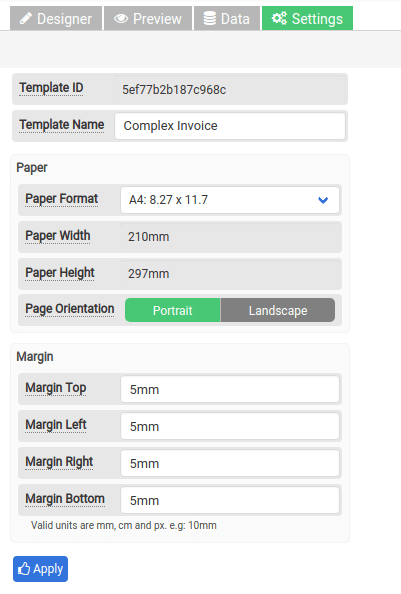Open the Paper Format dropdown
This screenshot has width=401, height=594.
tap(230, 200)
